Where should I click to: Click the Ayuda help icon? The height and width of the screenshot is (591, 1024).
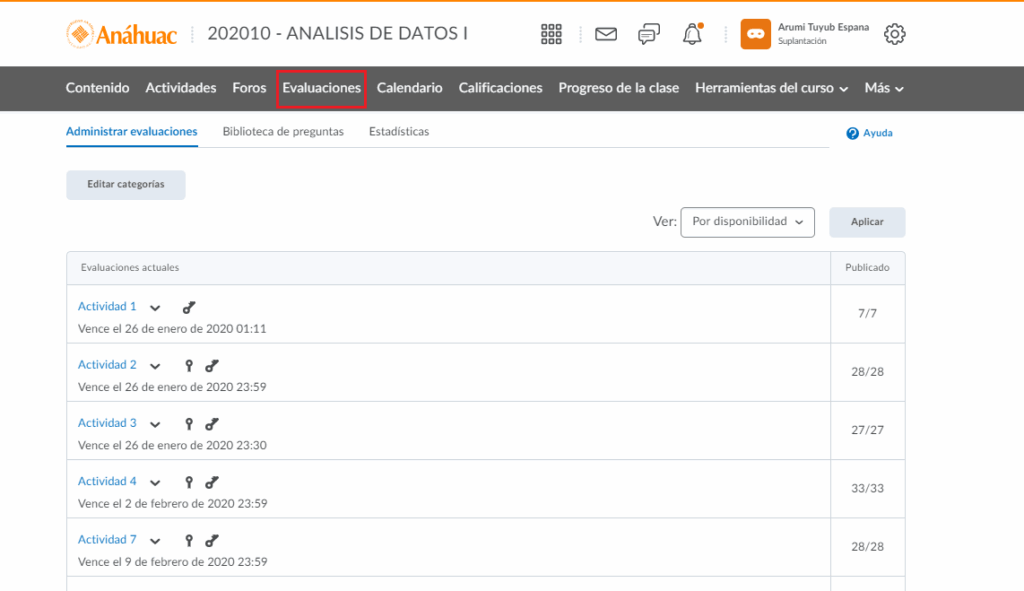[x=853, y=133]
